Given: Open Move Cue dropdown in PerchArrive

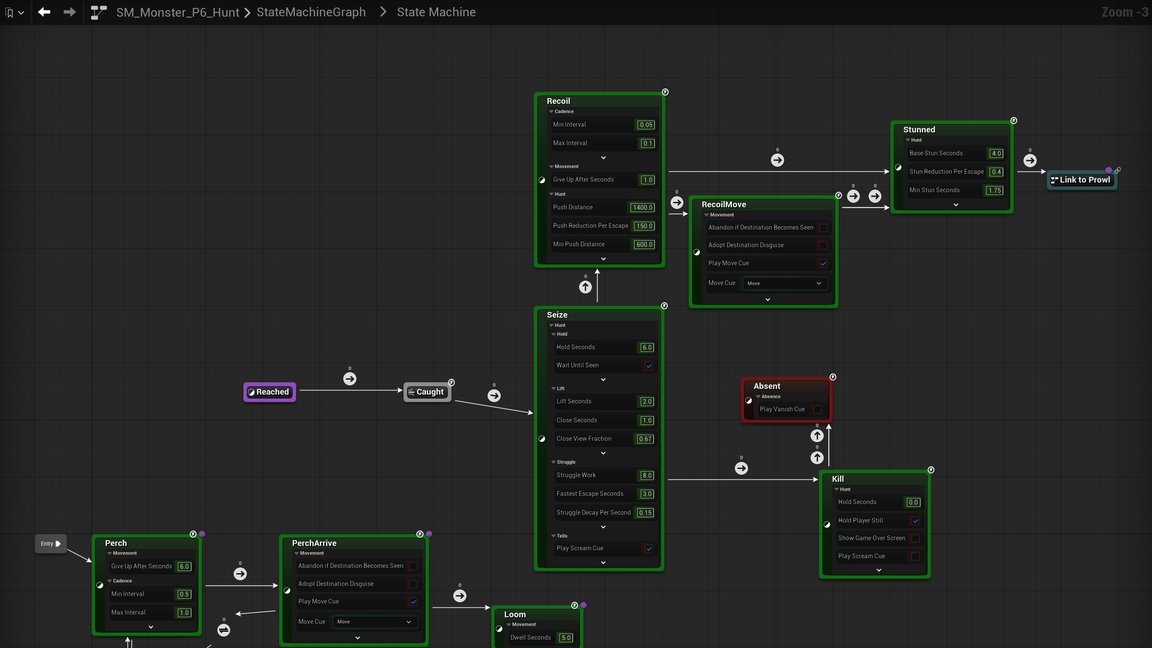Looking at the screenshot, I should 374,622.
